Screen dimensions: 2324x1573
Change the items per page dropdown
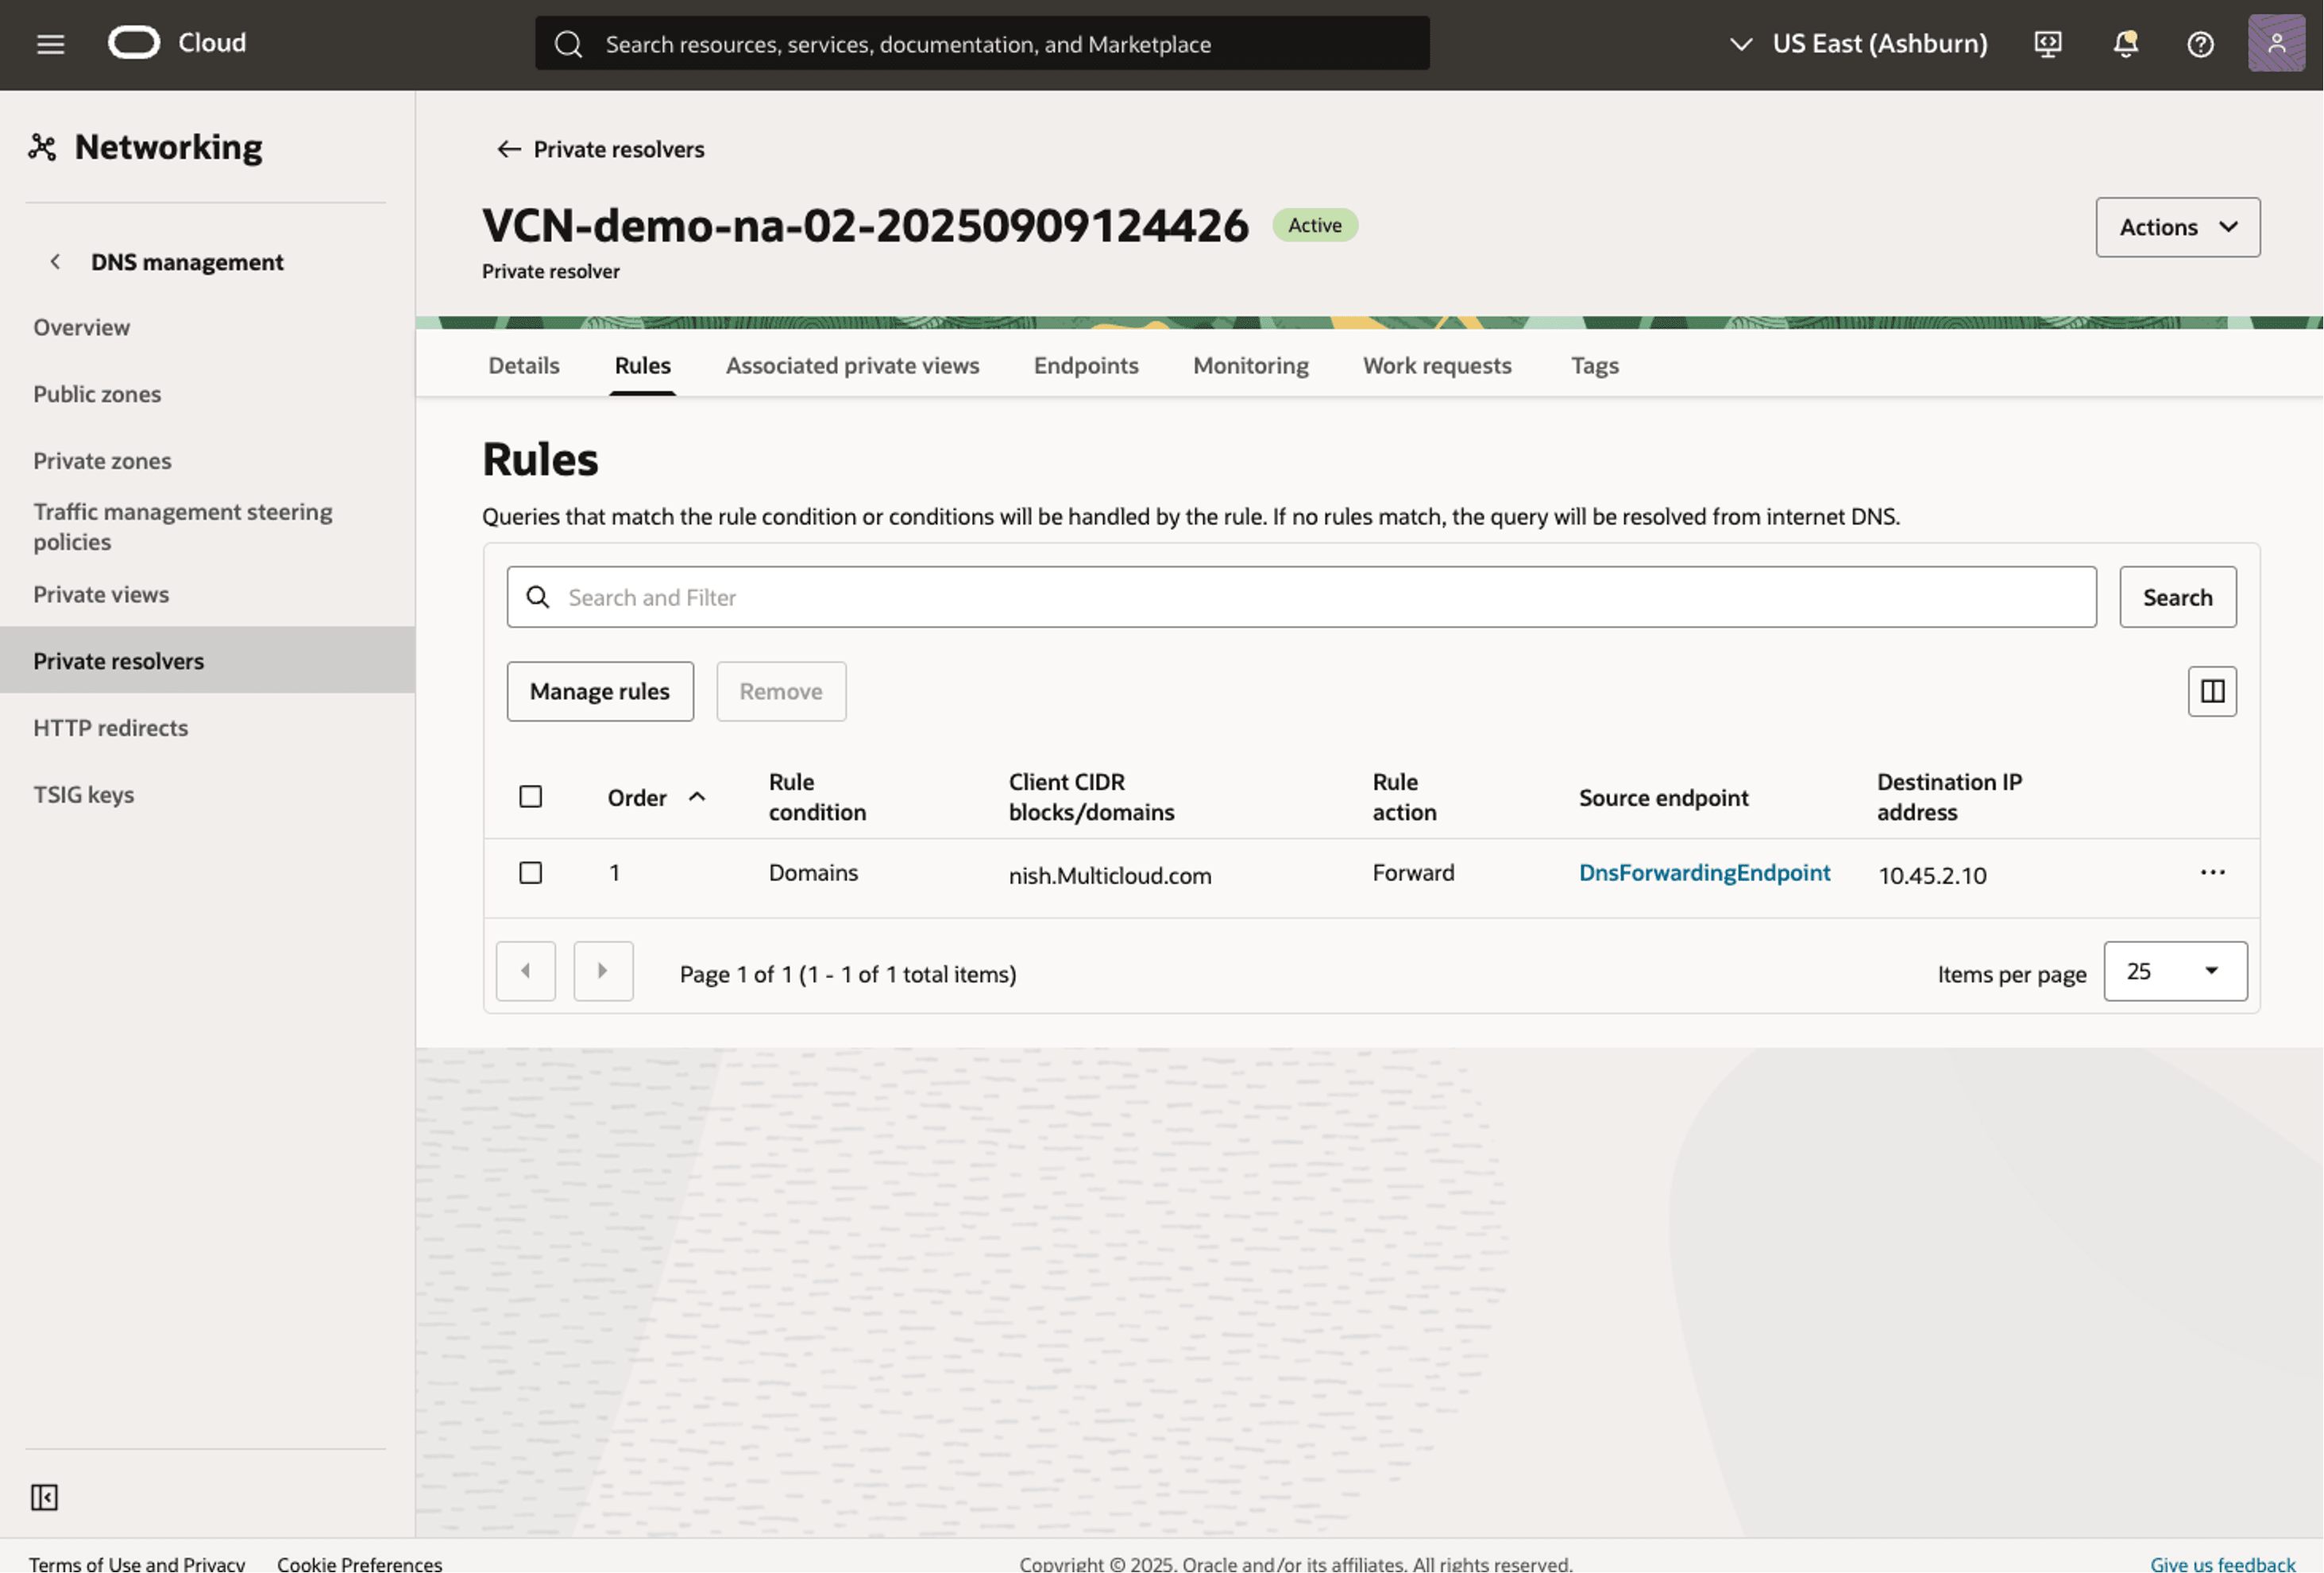[2174, 971]
